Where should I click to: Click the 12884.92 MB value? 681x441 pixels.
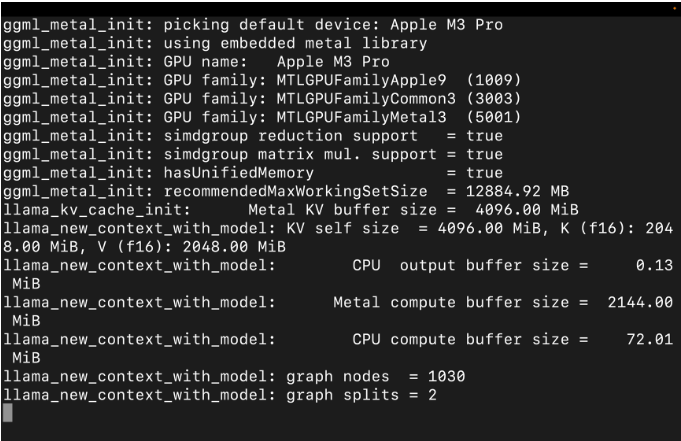point(517,192)
